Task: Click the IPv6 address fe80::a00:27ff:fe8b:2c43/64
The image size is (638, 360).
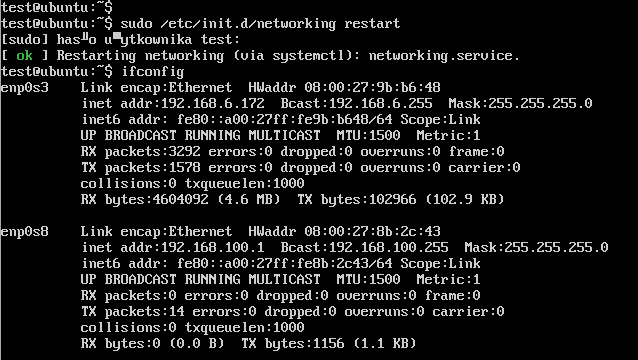Action: tap(285, 264)
